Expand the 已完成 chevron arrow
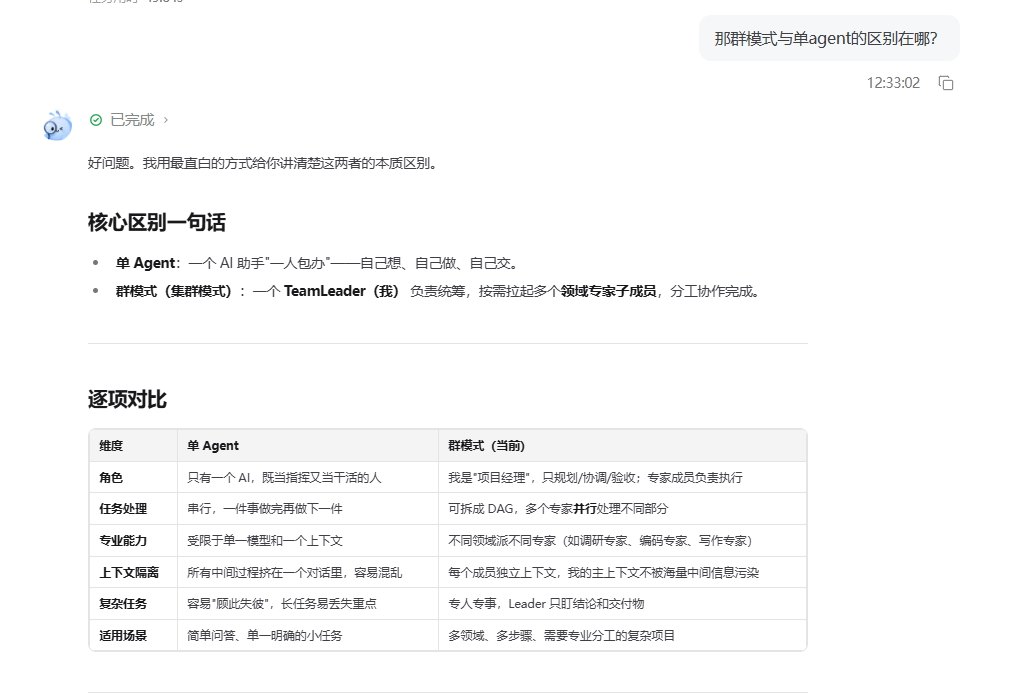Image resolution: width=1017 pixels, height=698 pixels. [x=166, y=120]
